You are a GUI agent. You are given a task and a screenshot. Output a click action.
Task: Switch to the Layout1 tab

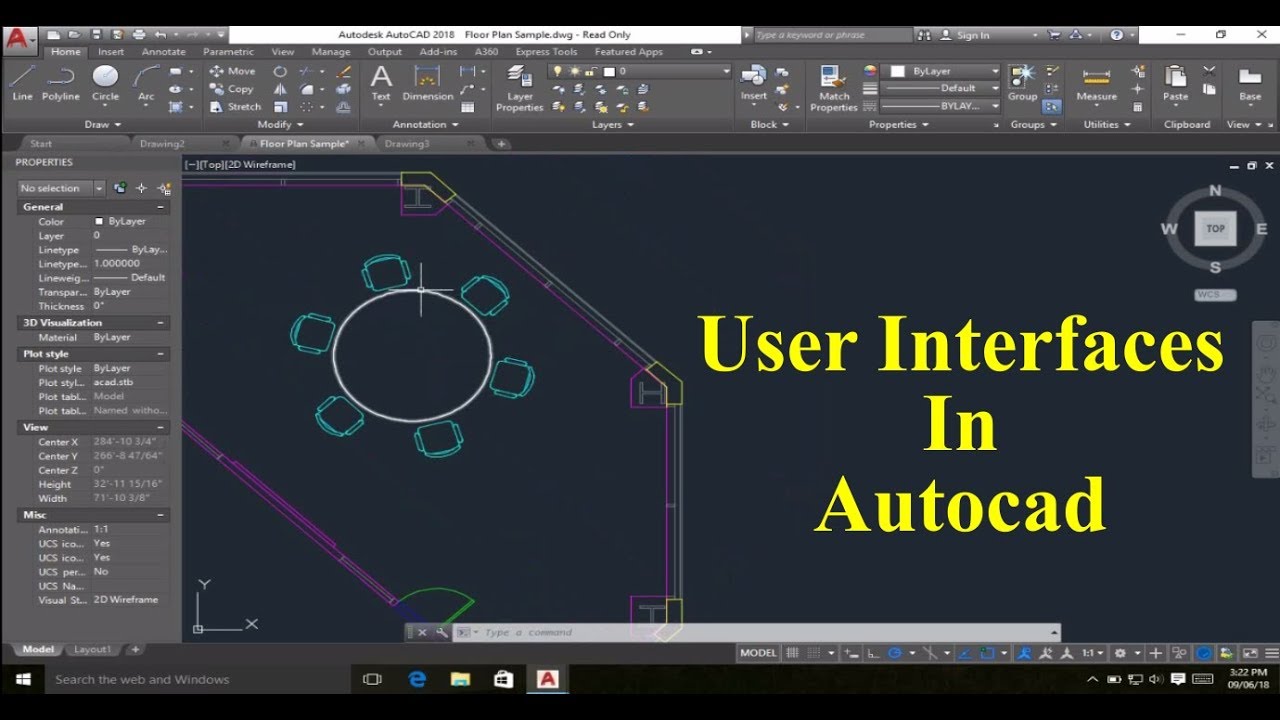tap(93, 649)
